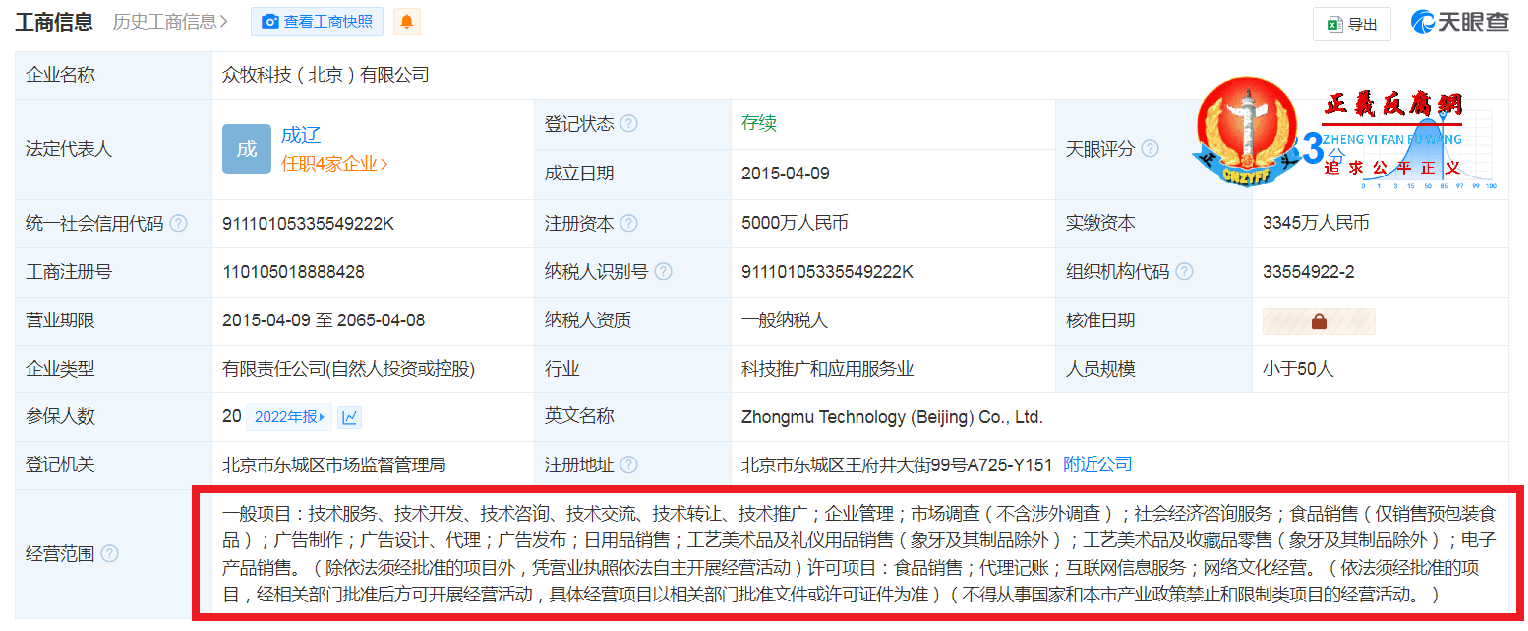Open the 2022年报 year selector

click(x=288, y=417)
